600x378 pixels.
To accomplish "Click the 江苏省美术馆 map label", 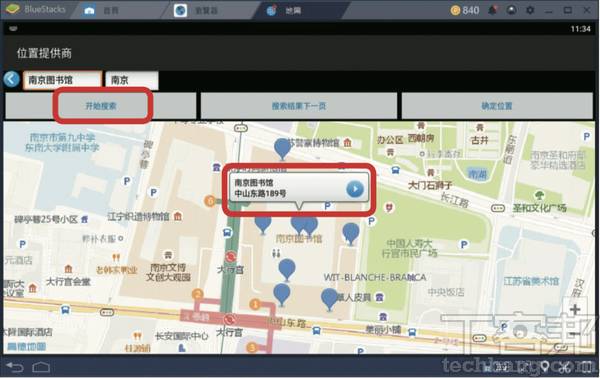I will point(531,281).
